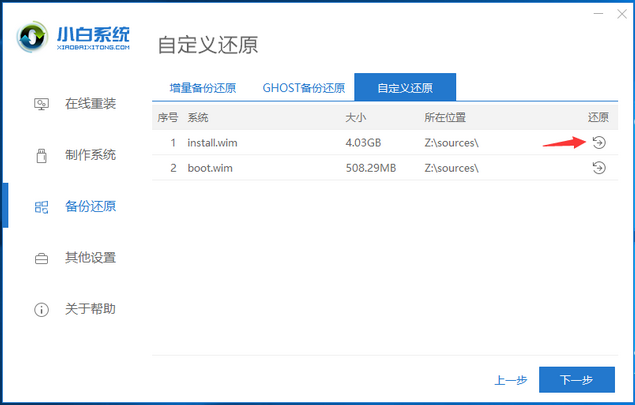Minimize the 小白系统 window
Image resolution: width=635 pixels, height=405 pixels.
coord(599,14)
